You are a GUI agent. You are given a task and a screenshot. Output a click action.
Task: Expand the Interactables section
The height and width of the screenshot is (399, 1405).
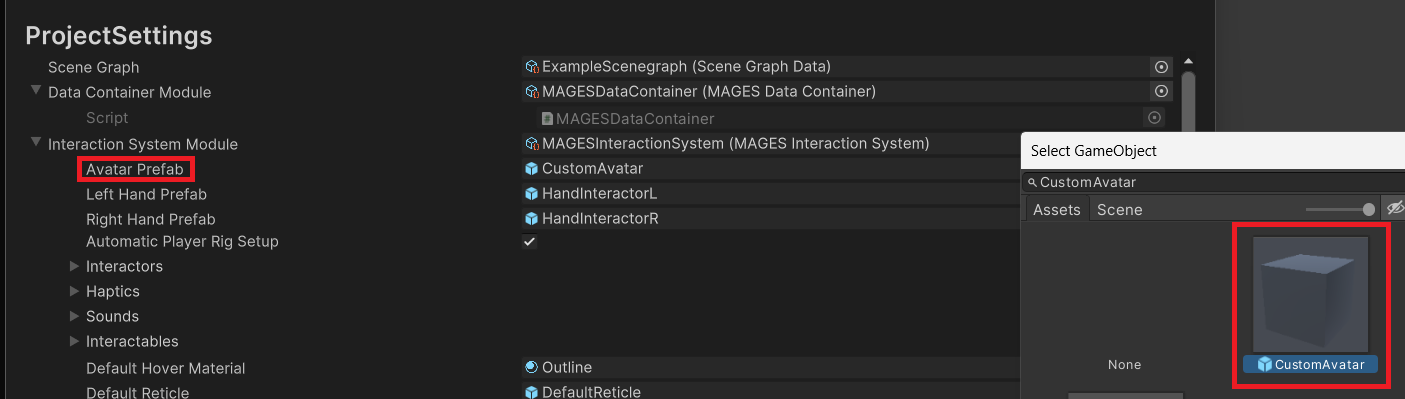(x=75, y=342)
